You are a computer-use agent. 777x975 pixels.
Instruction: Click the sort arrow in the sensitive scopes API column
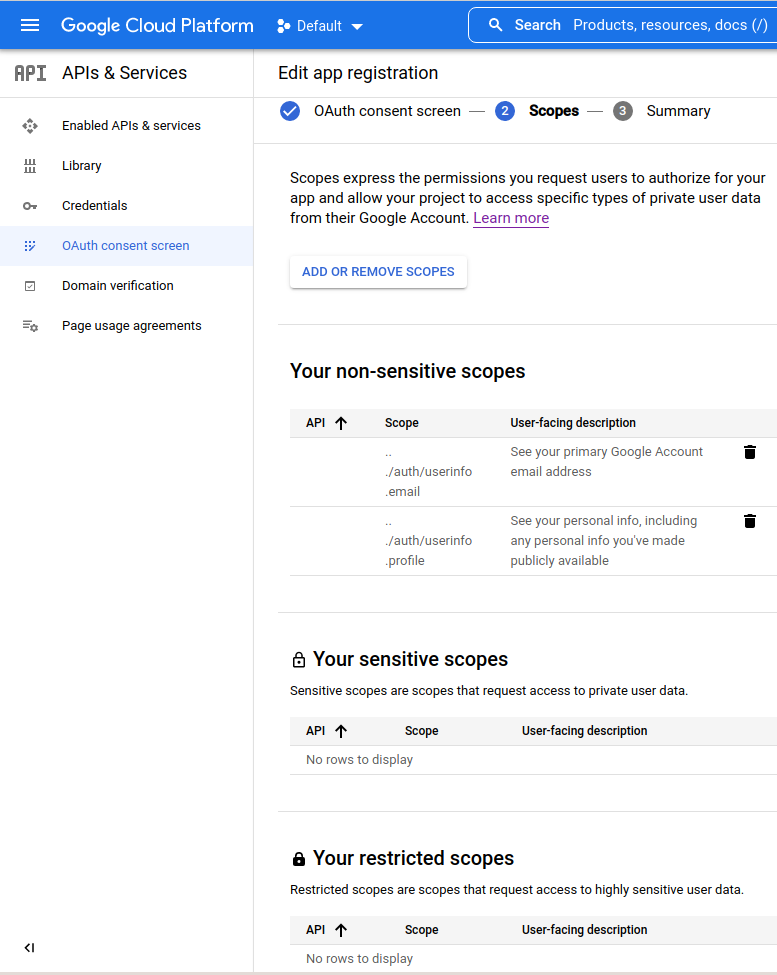coord(341,731)
